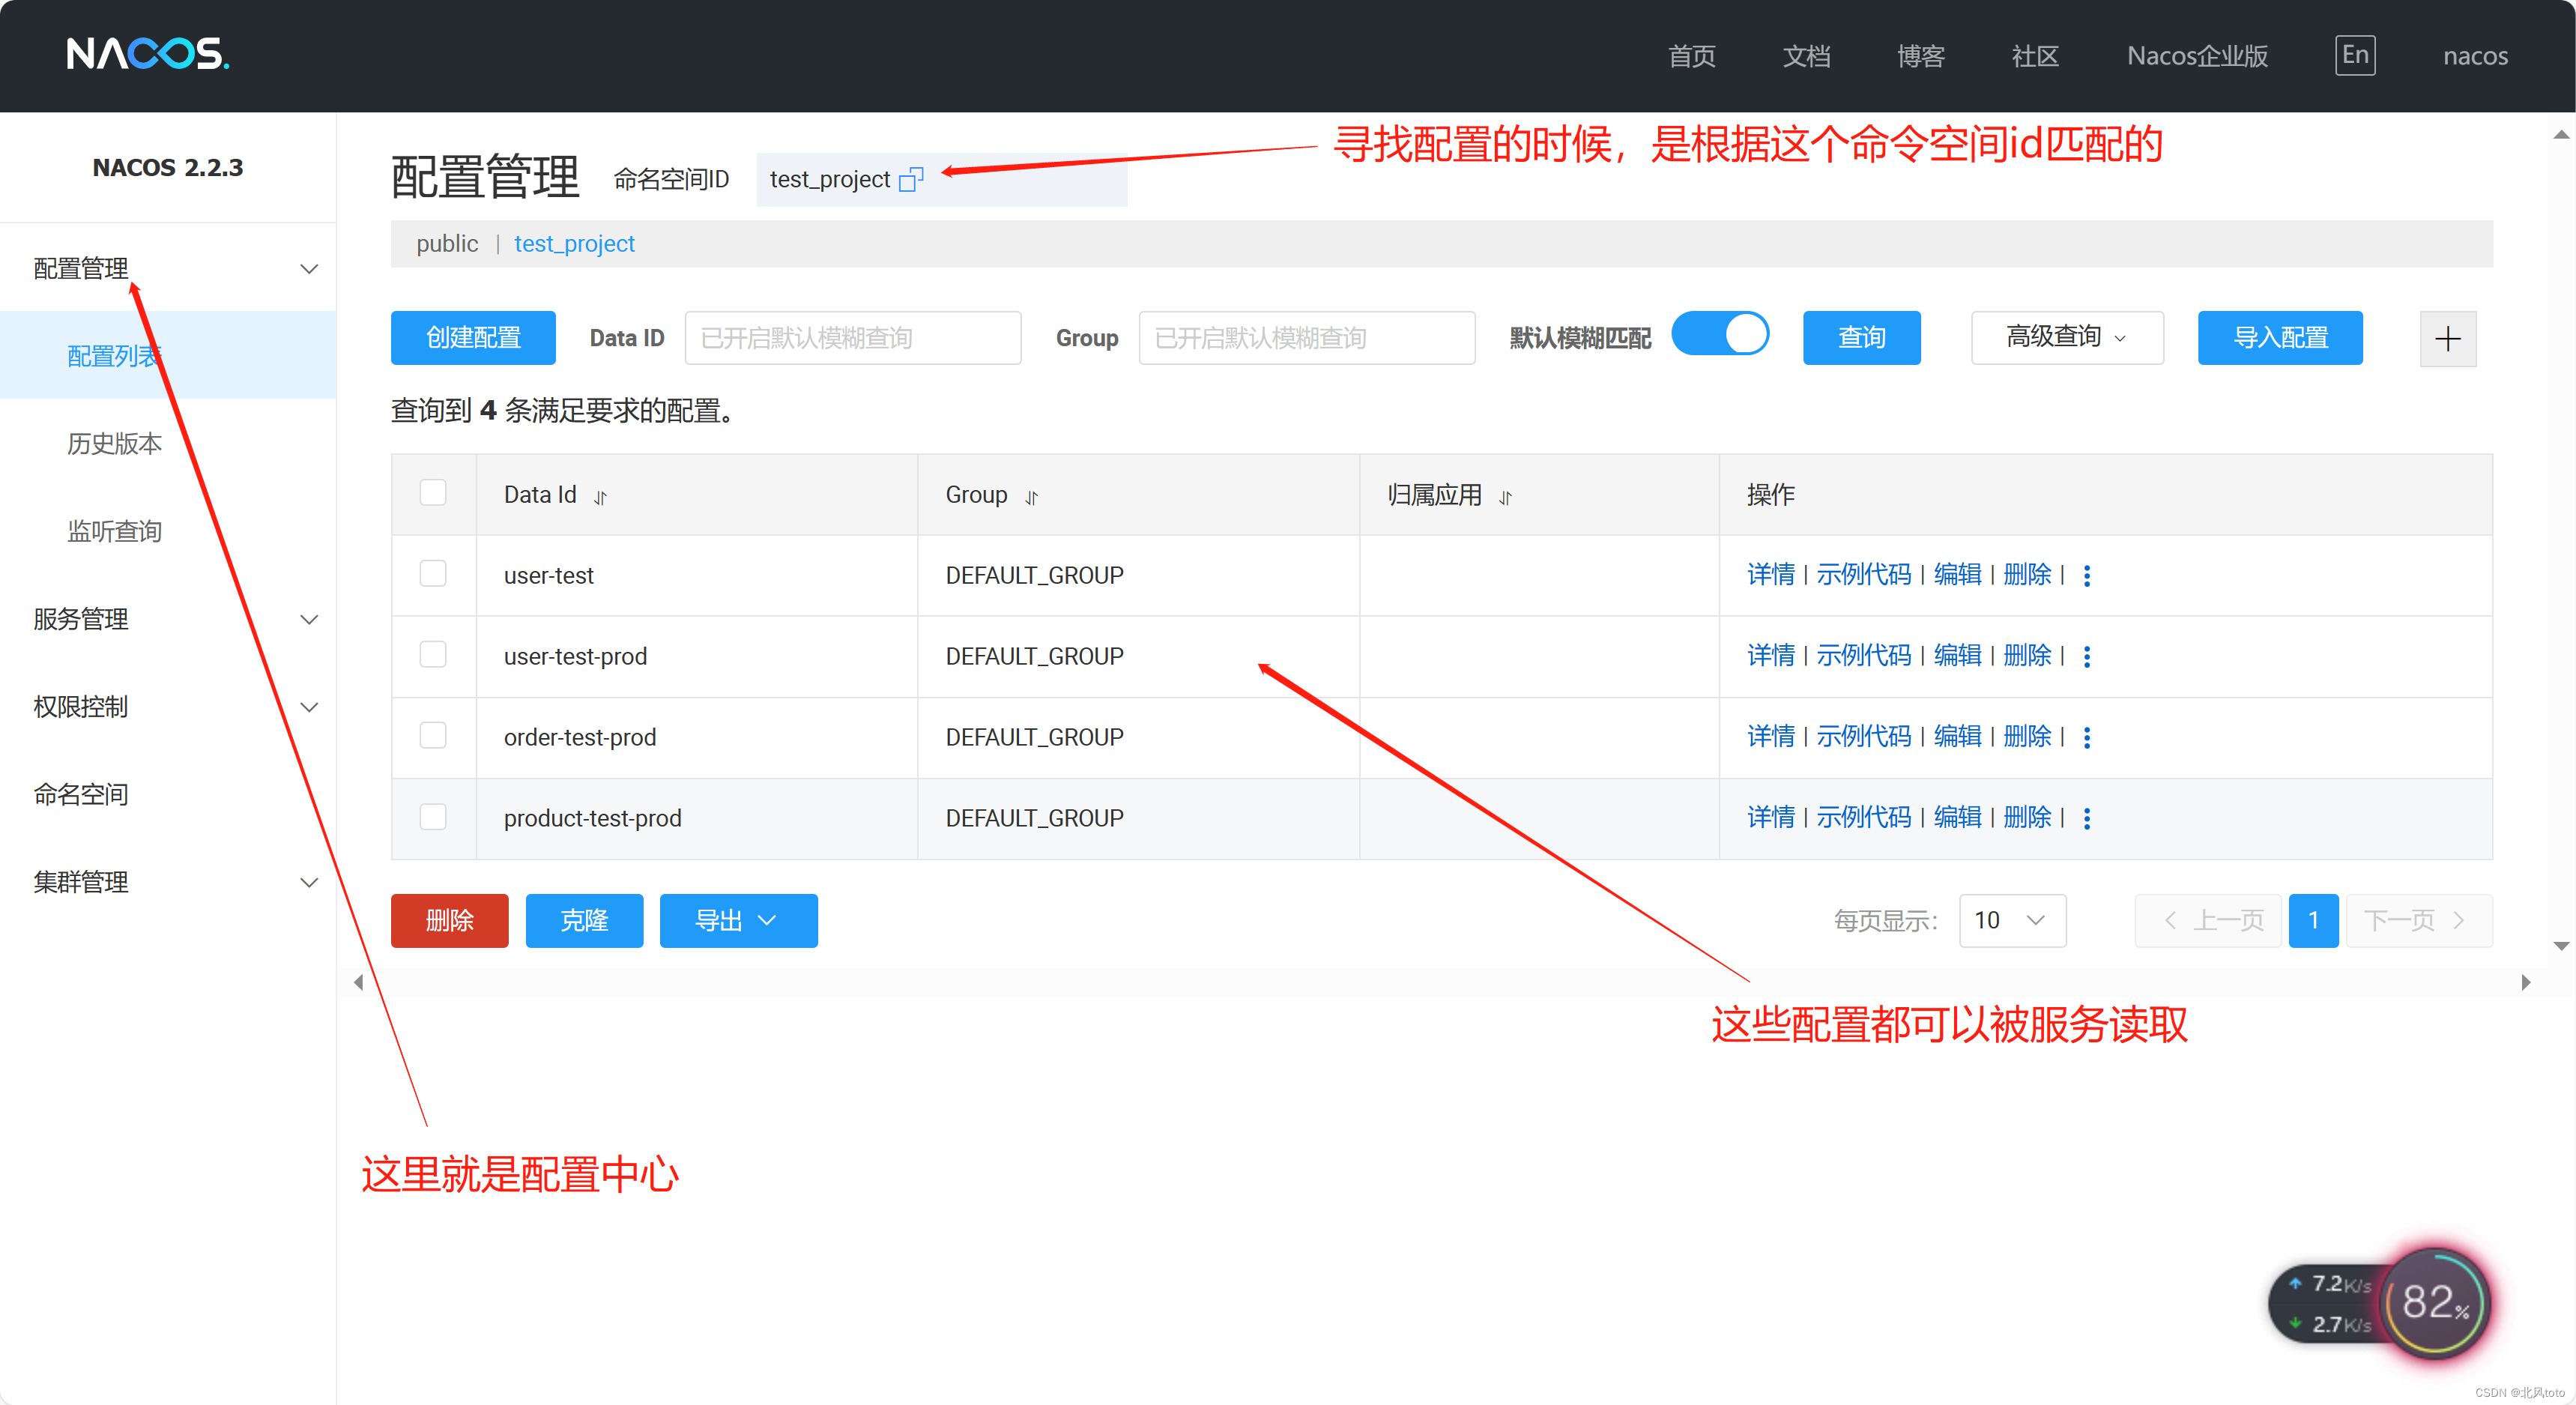The width and height of the screenshot is (2576, 1405).
Task: Check the user-test row checkbox
Action: (433, 574)
